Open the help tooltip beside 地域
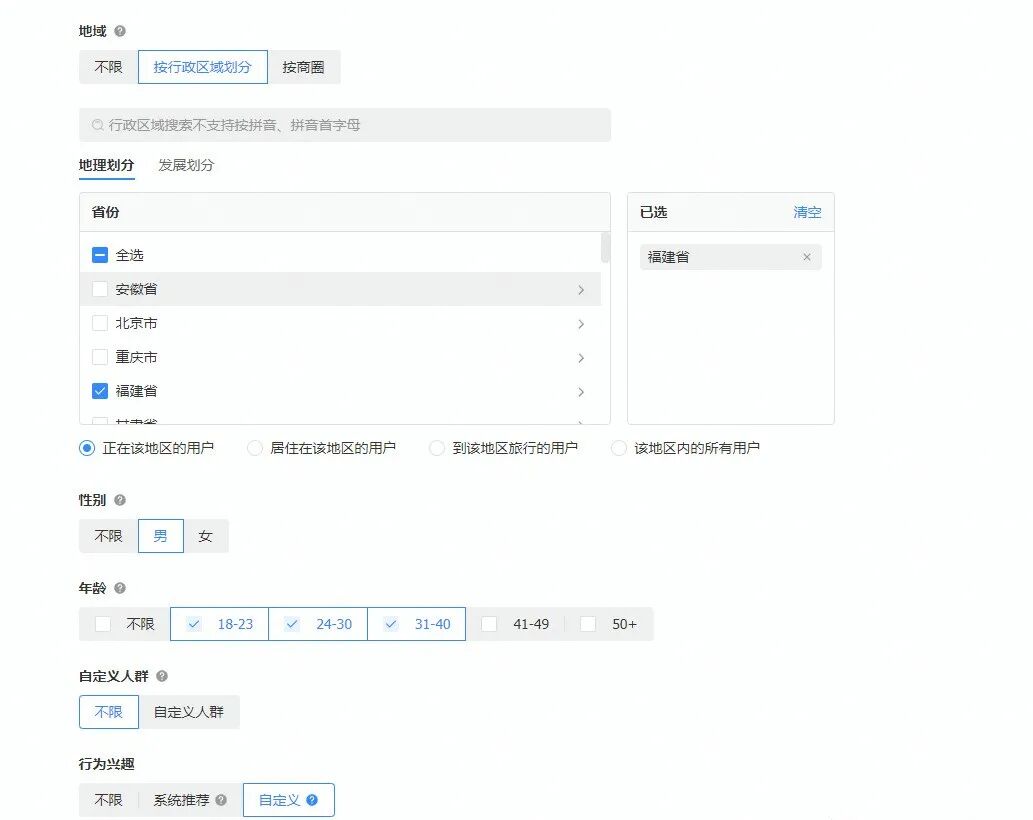The height and width of the screenshot is (820, 1033). point(119,31)
